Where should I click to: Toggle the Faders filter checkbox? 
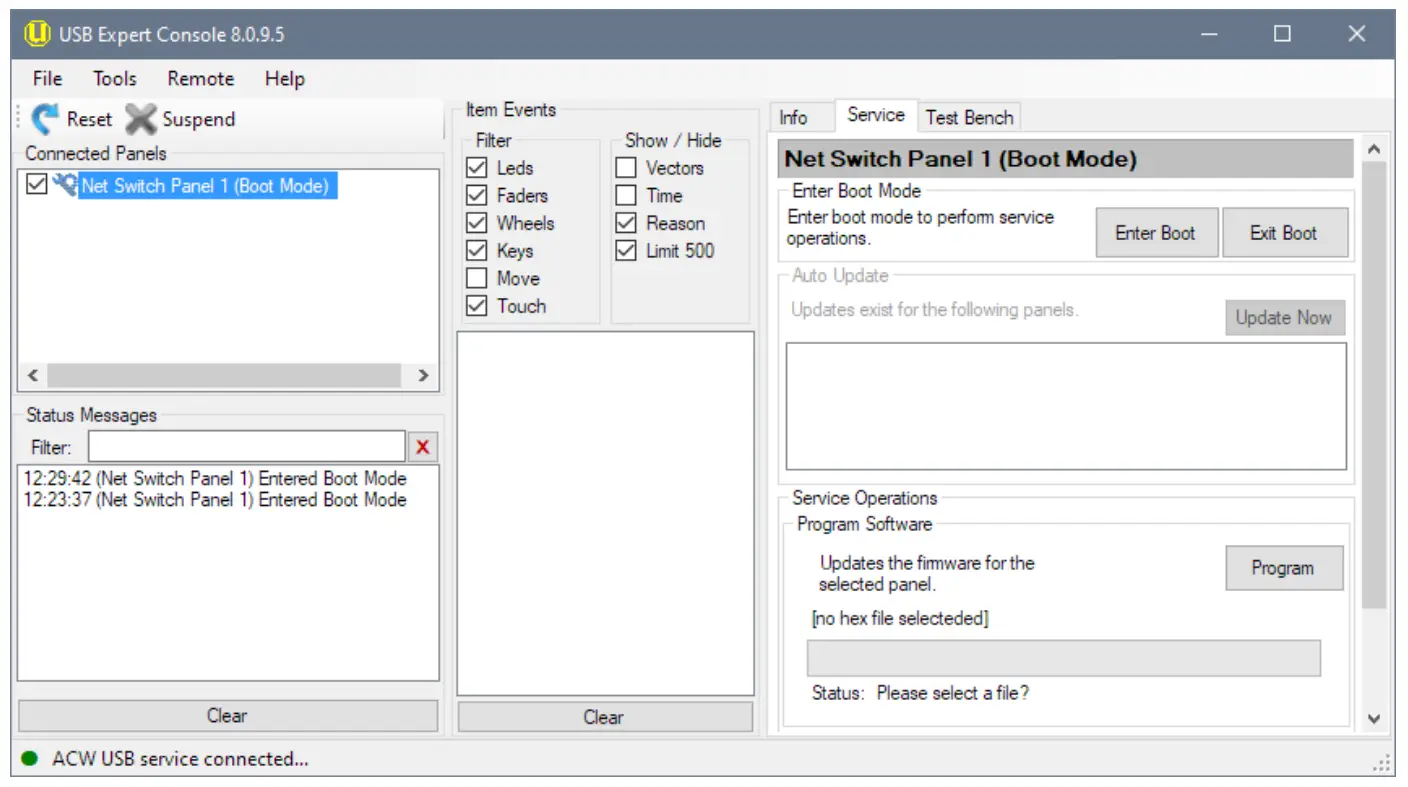pos(477,195)
